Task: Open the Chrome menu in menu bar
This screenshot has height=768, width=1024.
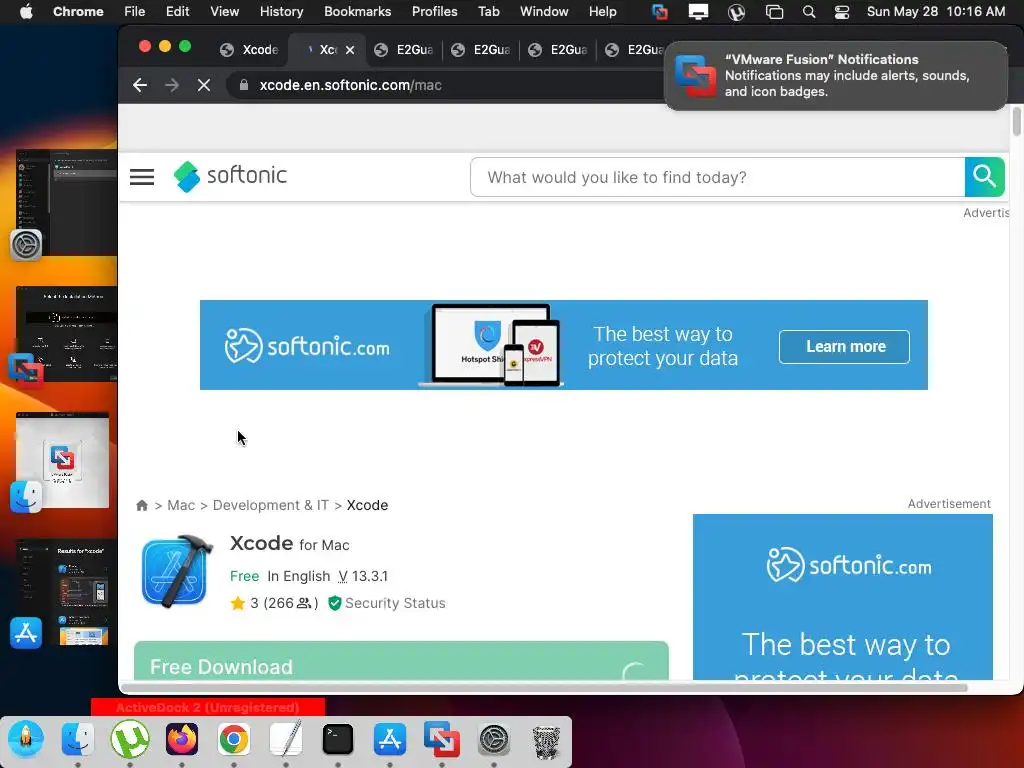Action: (78, 12)
